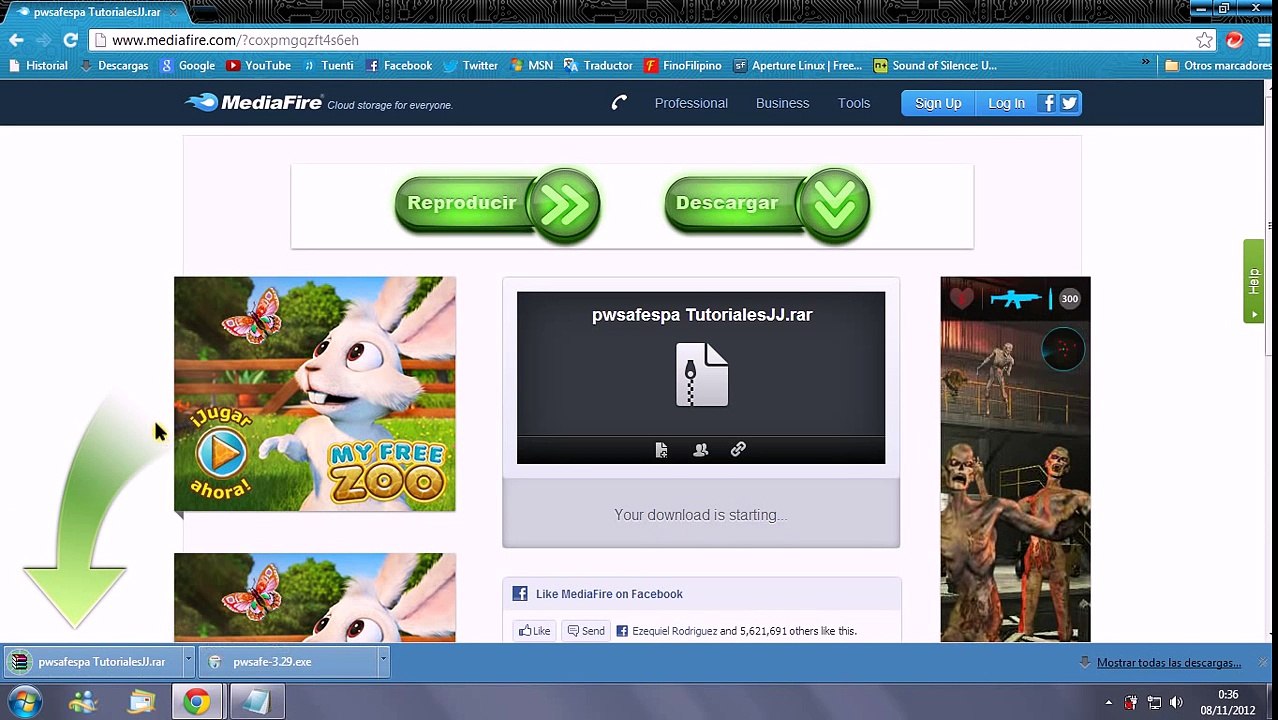The height and width of the screenshot is (720, 1278).
Task: Click the file name pwsafespa TutorialesJJ.rar
Action: 702,314
